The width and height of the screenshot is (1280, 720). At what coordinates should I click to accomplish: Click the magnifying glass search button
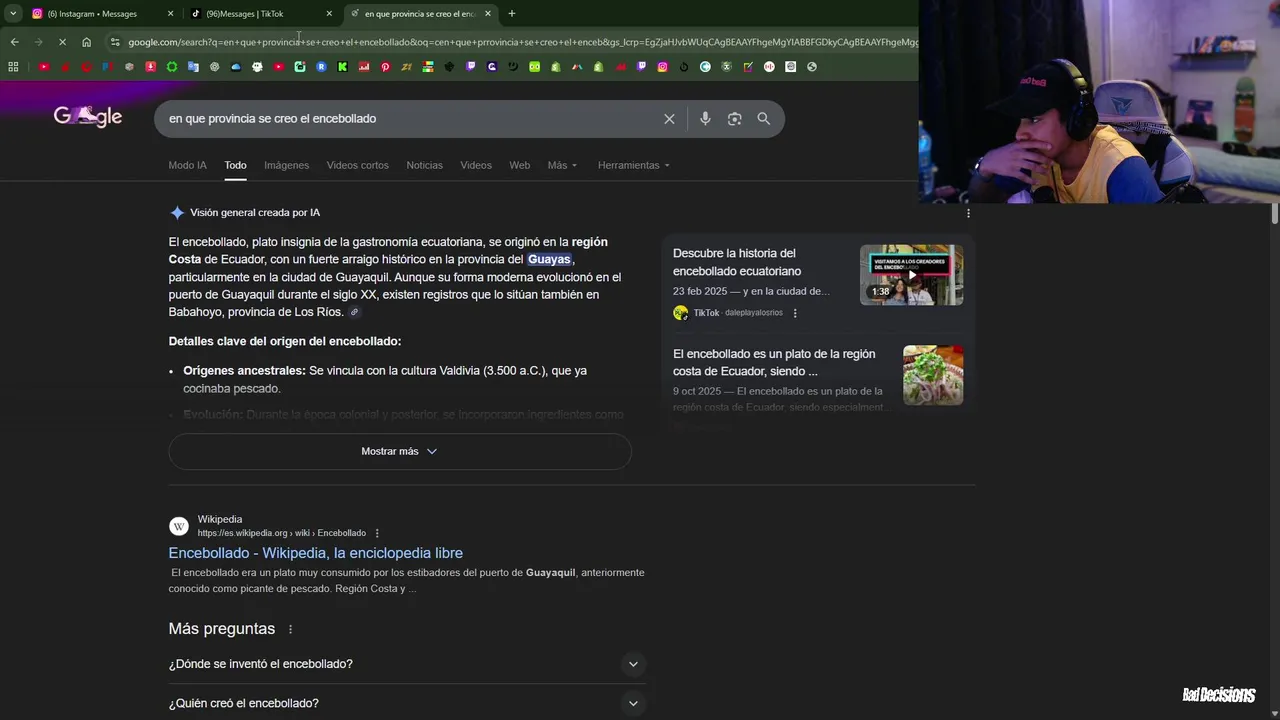764,119
